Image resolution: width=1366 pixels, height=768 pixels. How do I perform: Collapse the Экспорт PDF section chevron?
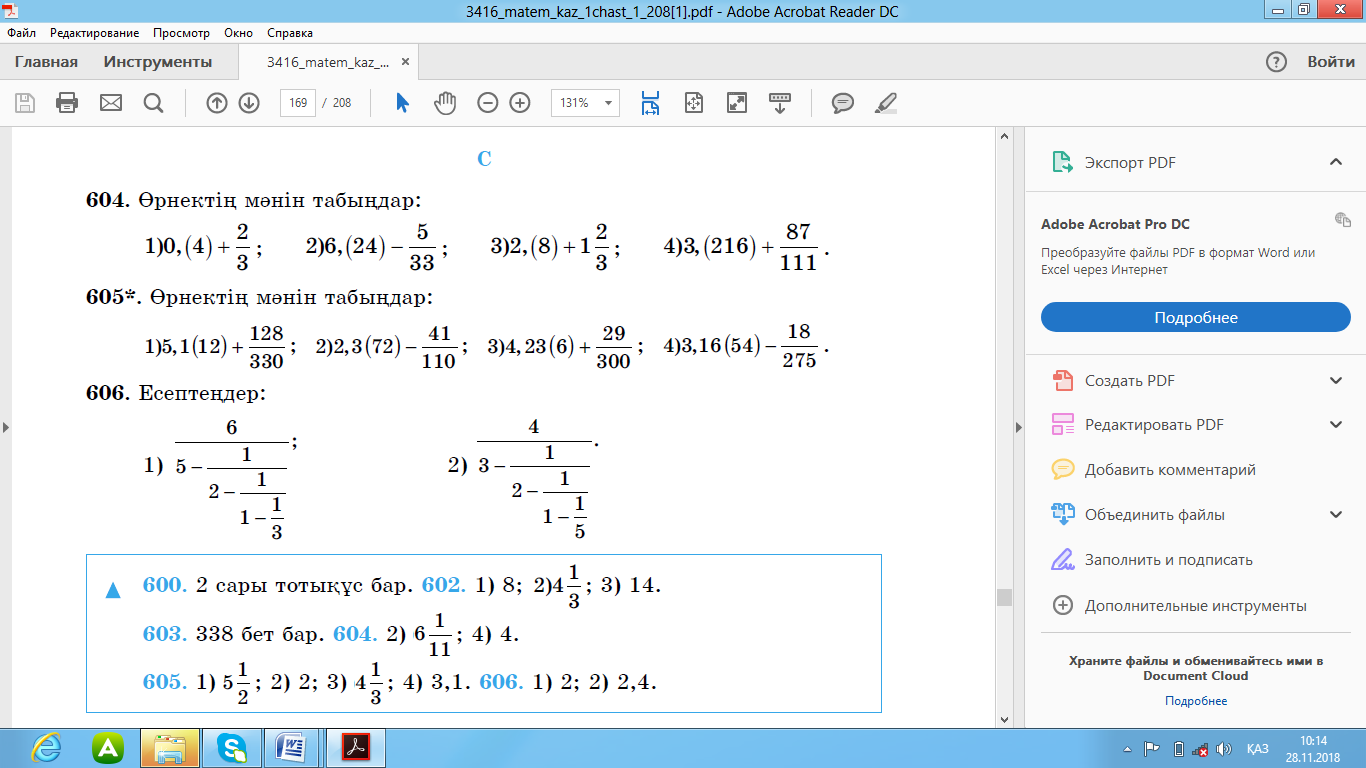click(1335, 162)
